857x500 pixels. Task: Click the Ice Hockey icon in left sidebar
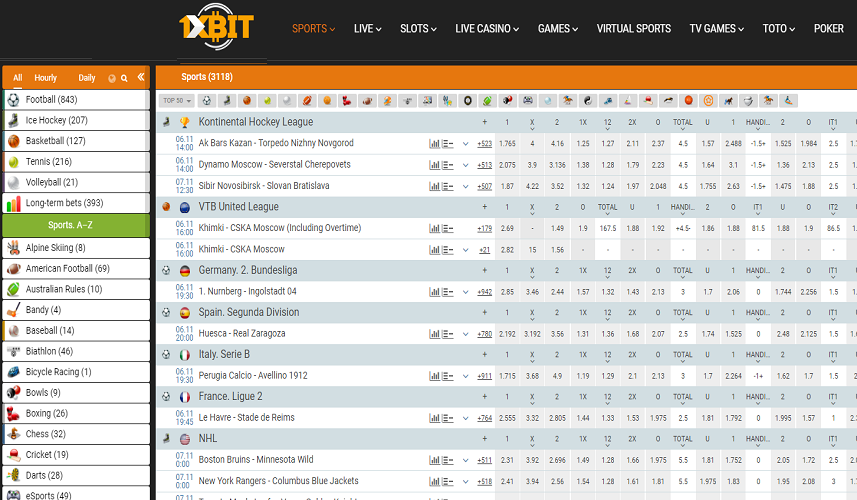(x=14, y=120)
